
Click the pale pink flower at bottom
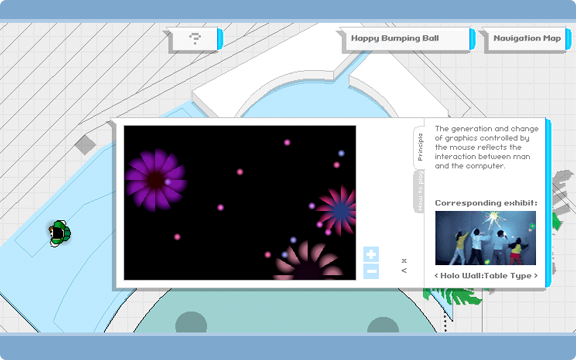click(x=308, y=262)
